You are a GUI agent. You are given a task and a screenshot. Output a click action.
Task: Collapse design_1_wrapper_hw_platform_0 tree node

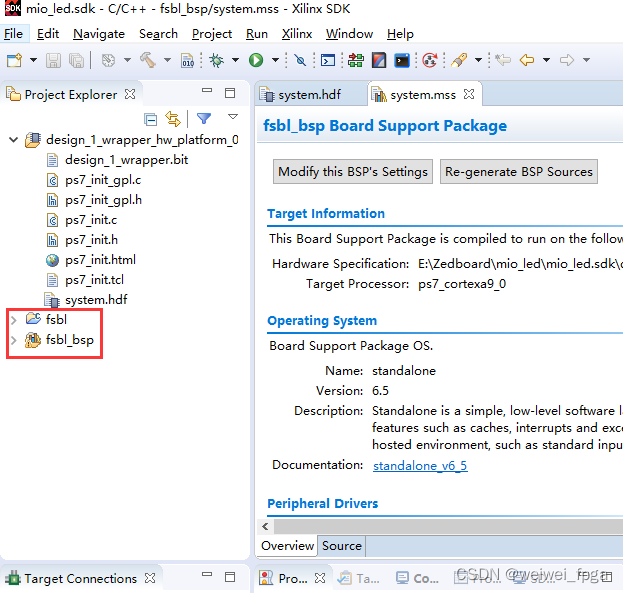point(14,140)
